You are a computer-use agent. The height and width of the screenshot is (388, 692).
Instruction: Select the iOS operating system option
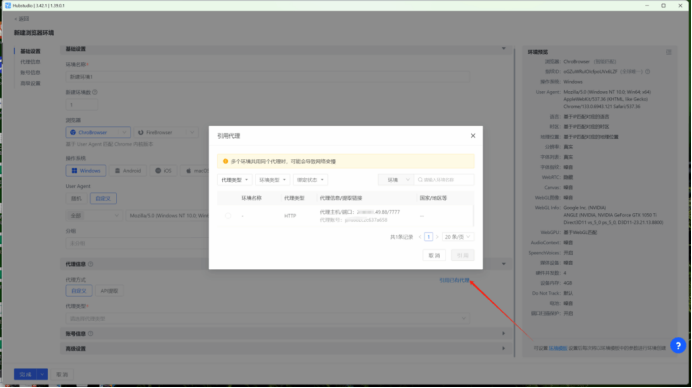163,171
